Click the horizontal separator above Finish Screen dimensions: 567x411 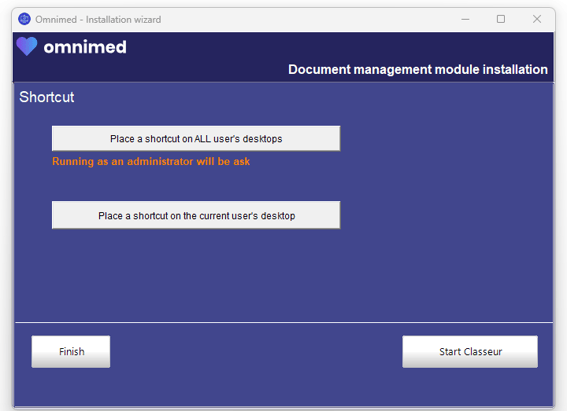pos(284,322)
